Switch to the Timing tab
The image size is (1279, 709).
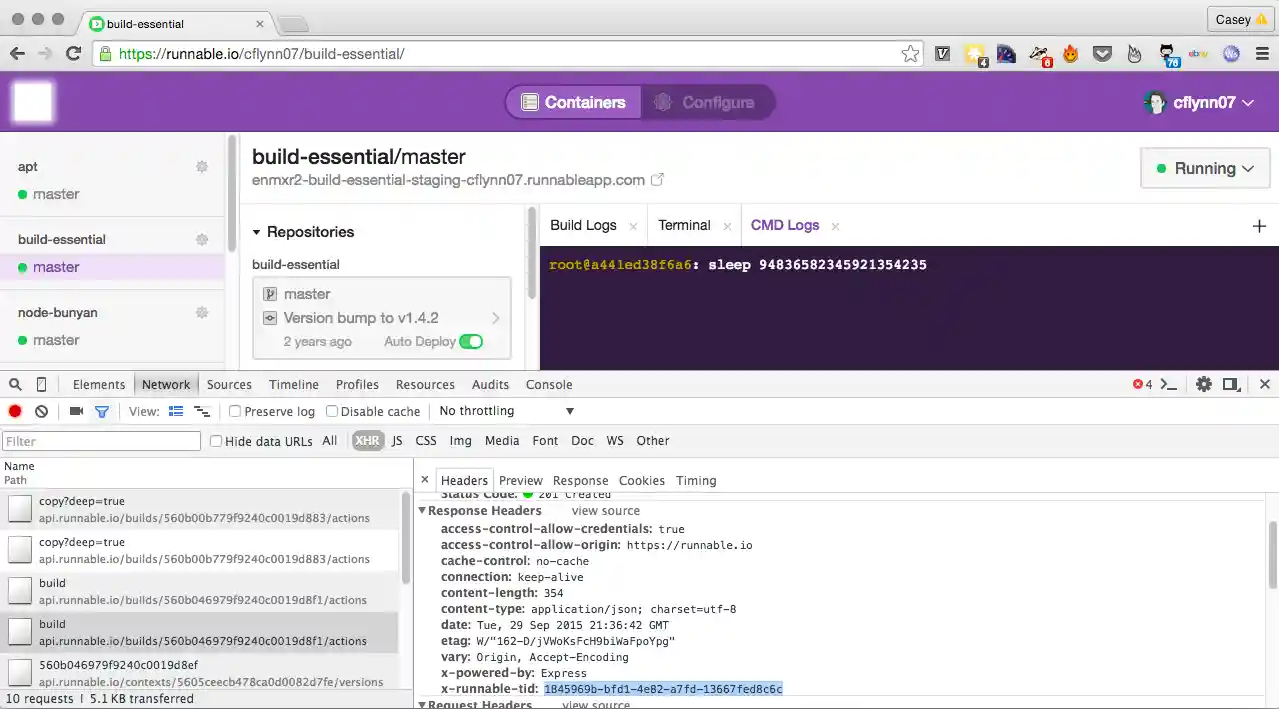pyautogui.click(x=696, y=481)
